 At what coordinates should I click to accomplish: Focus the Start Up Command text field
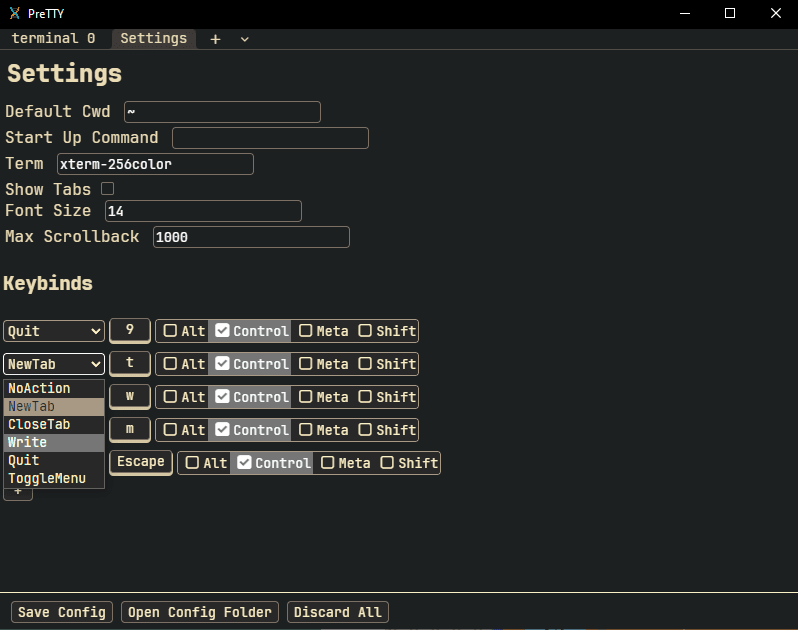click(270, 138)
